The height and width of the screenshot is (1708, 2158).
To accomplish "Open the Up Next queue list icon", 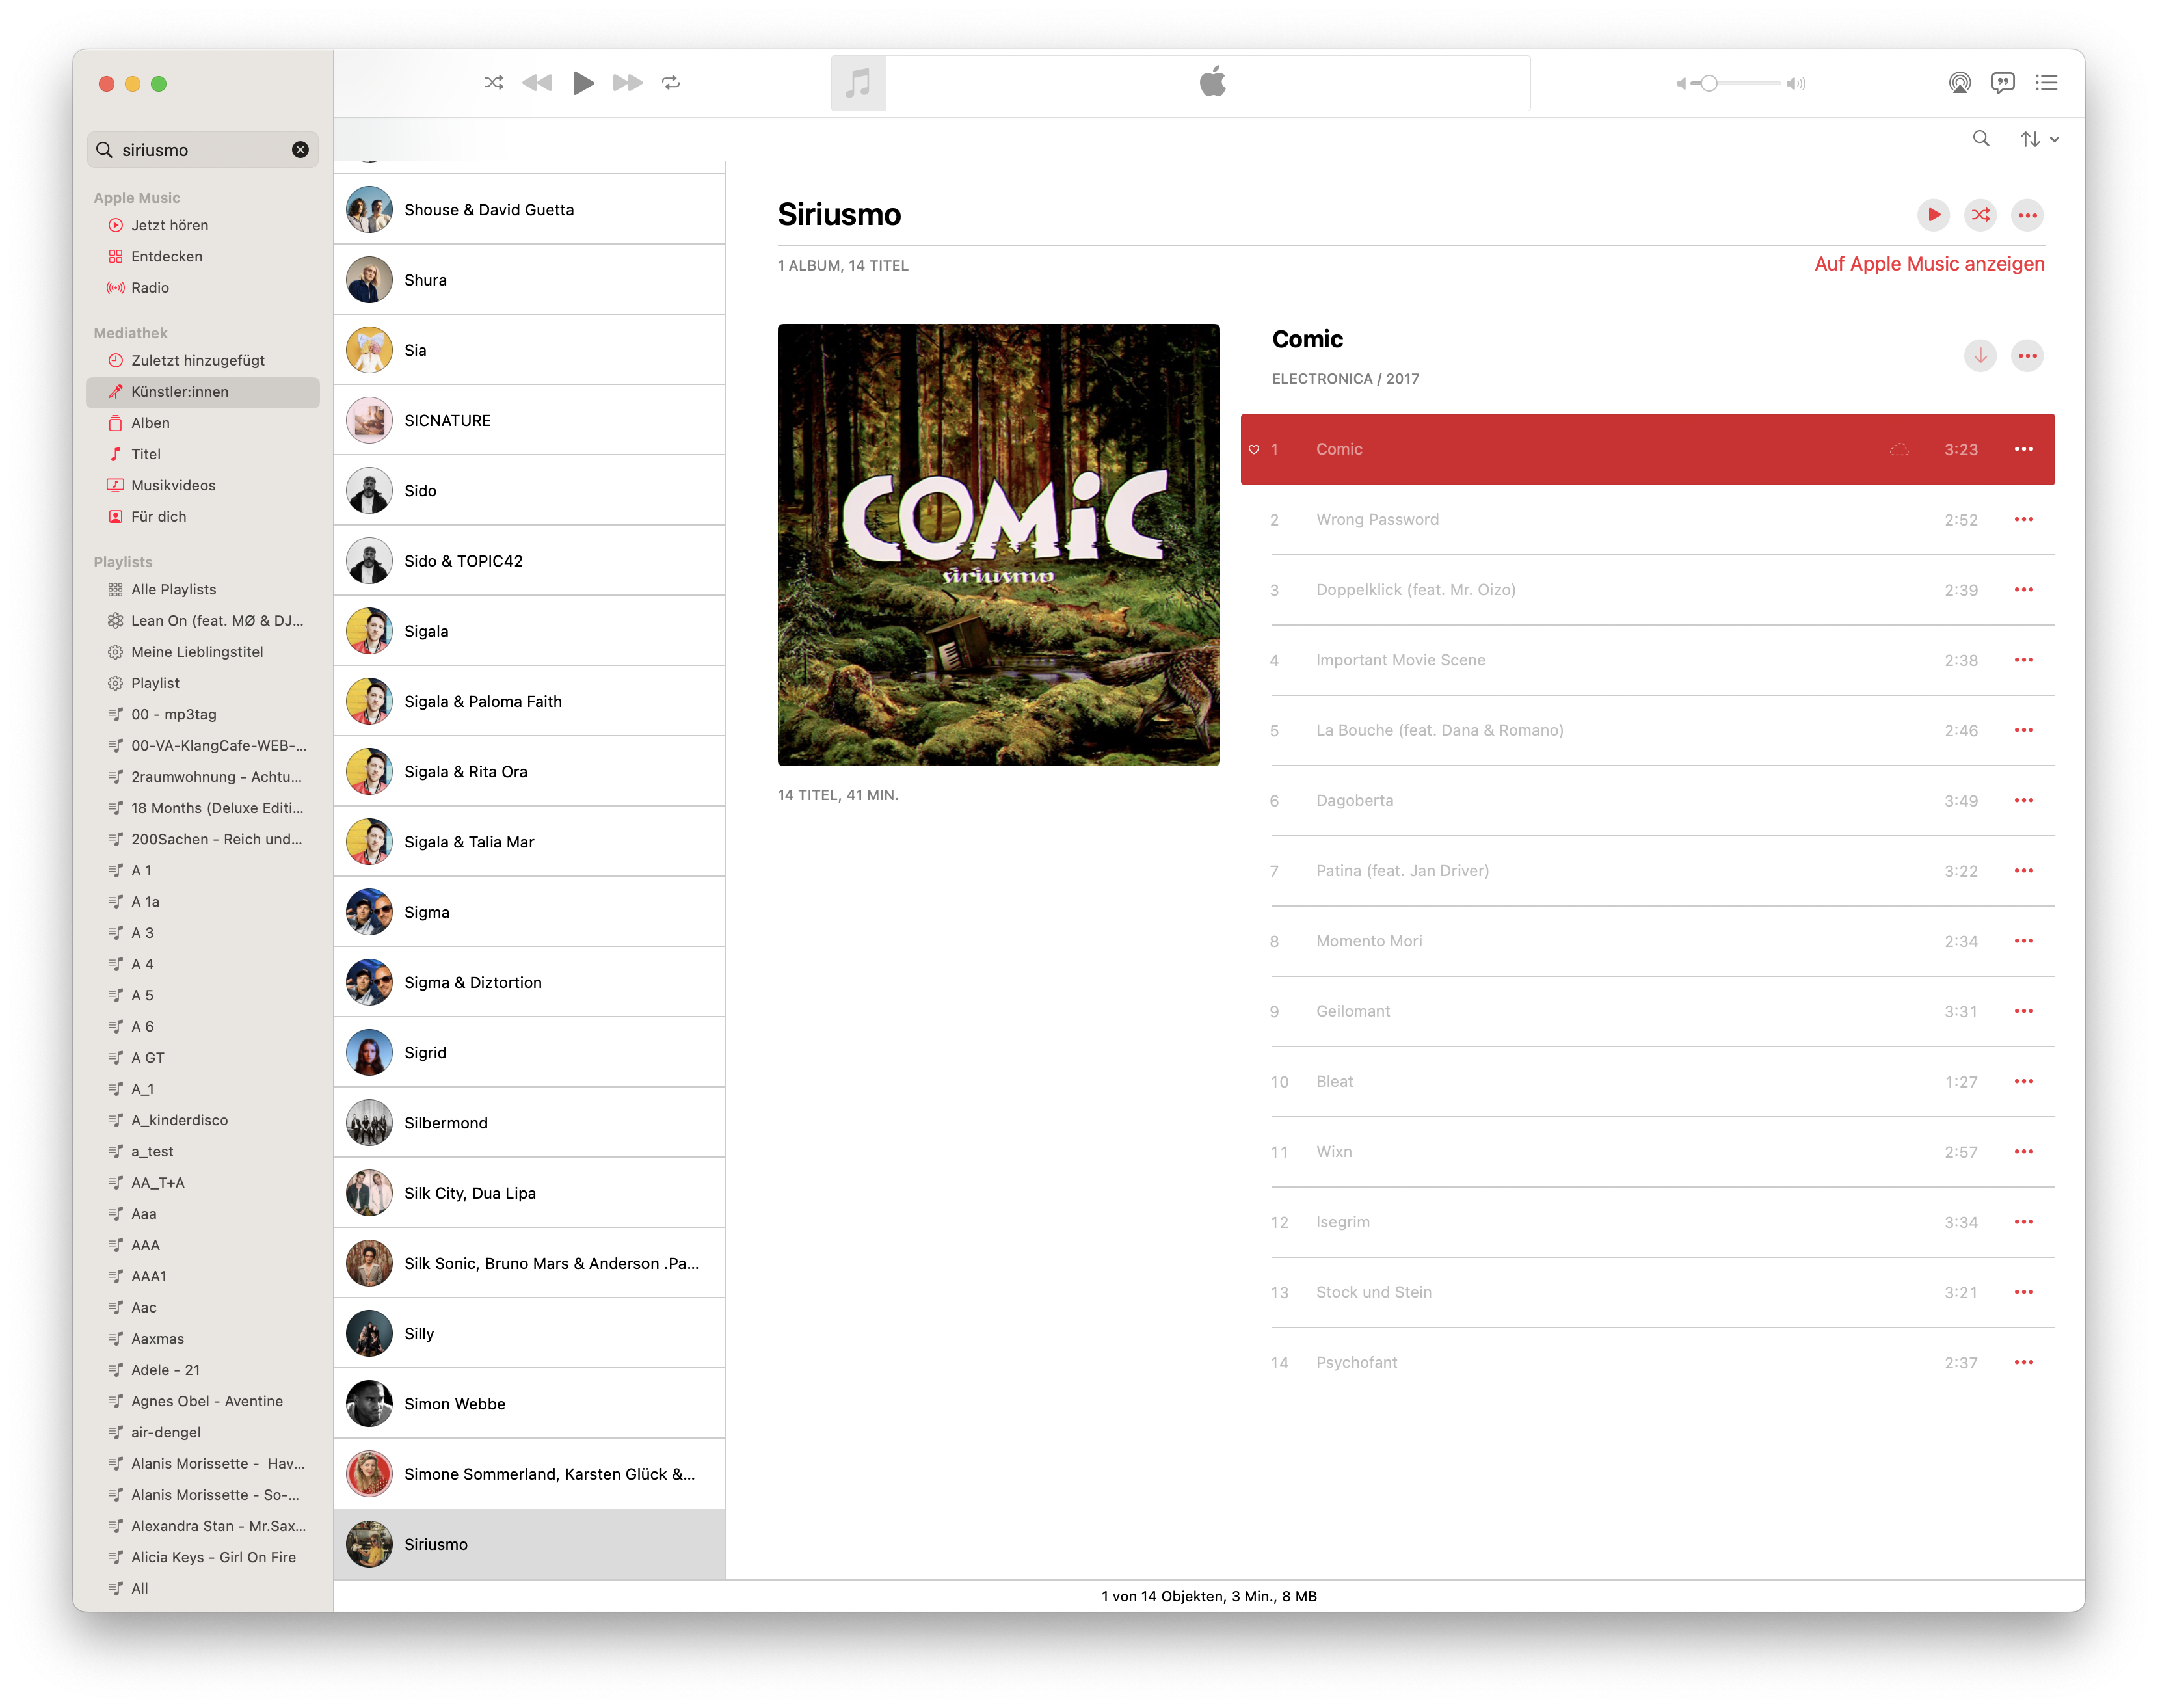I will [x=2046, y=83].
